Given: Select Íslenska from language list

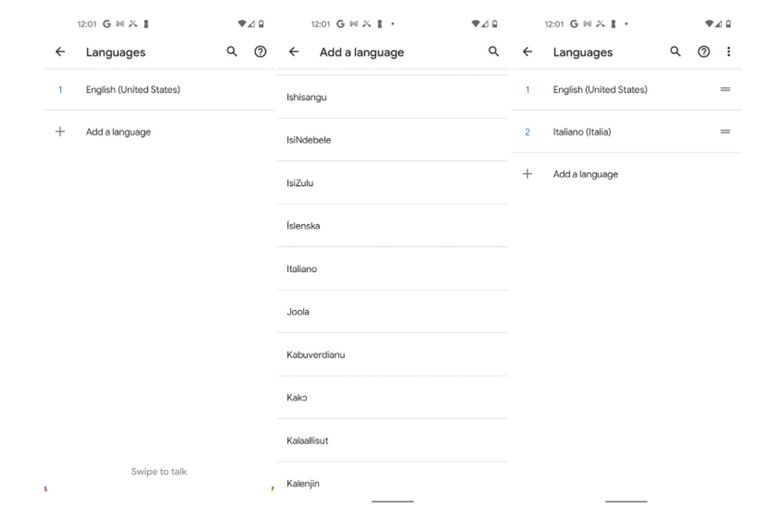Looking at the screenshot, I should [x=303, y=226].
